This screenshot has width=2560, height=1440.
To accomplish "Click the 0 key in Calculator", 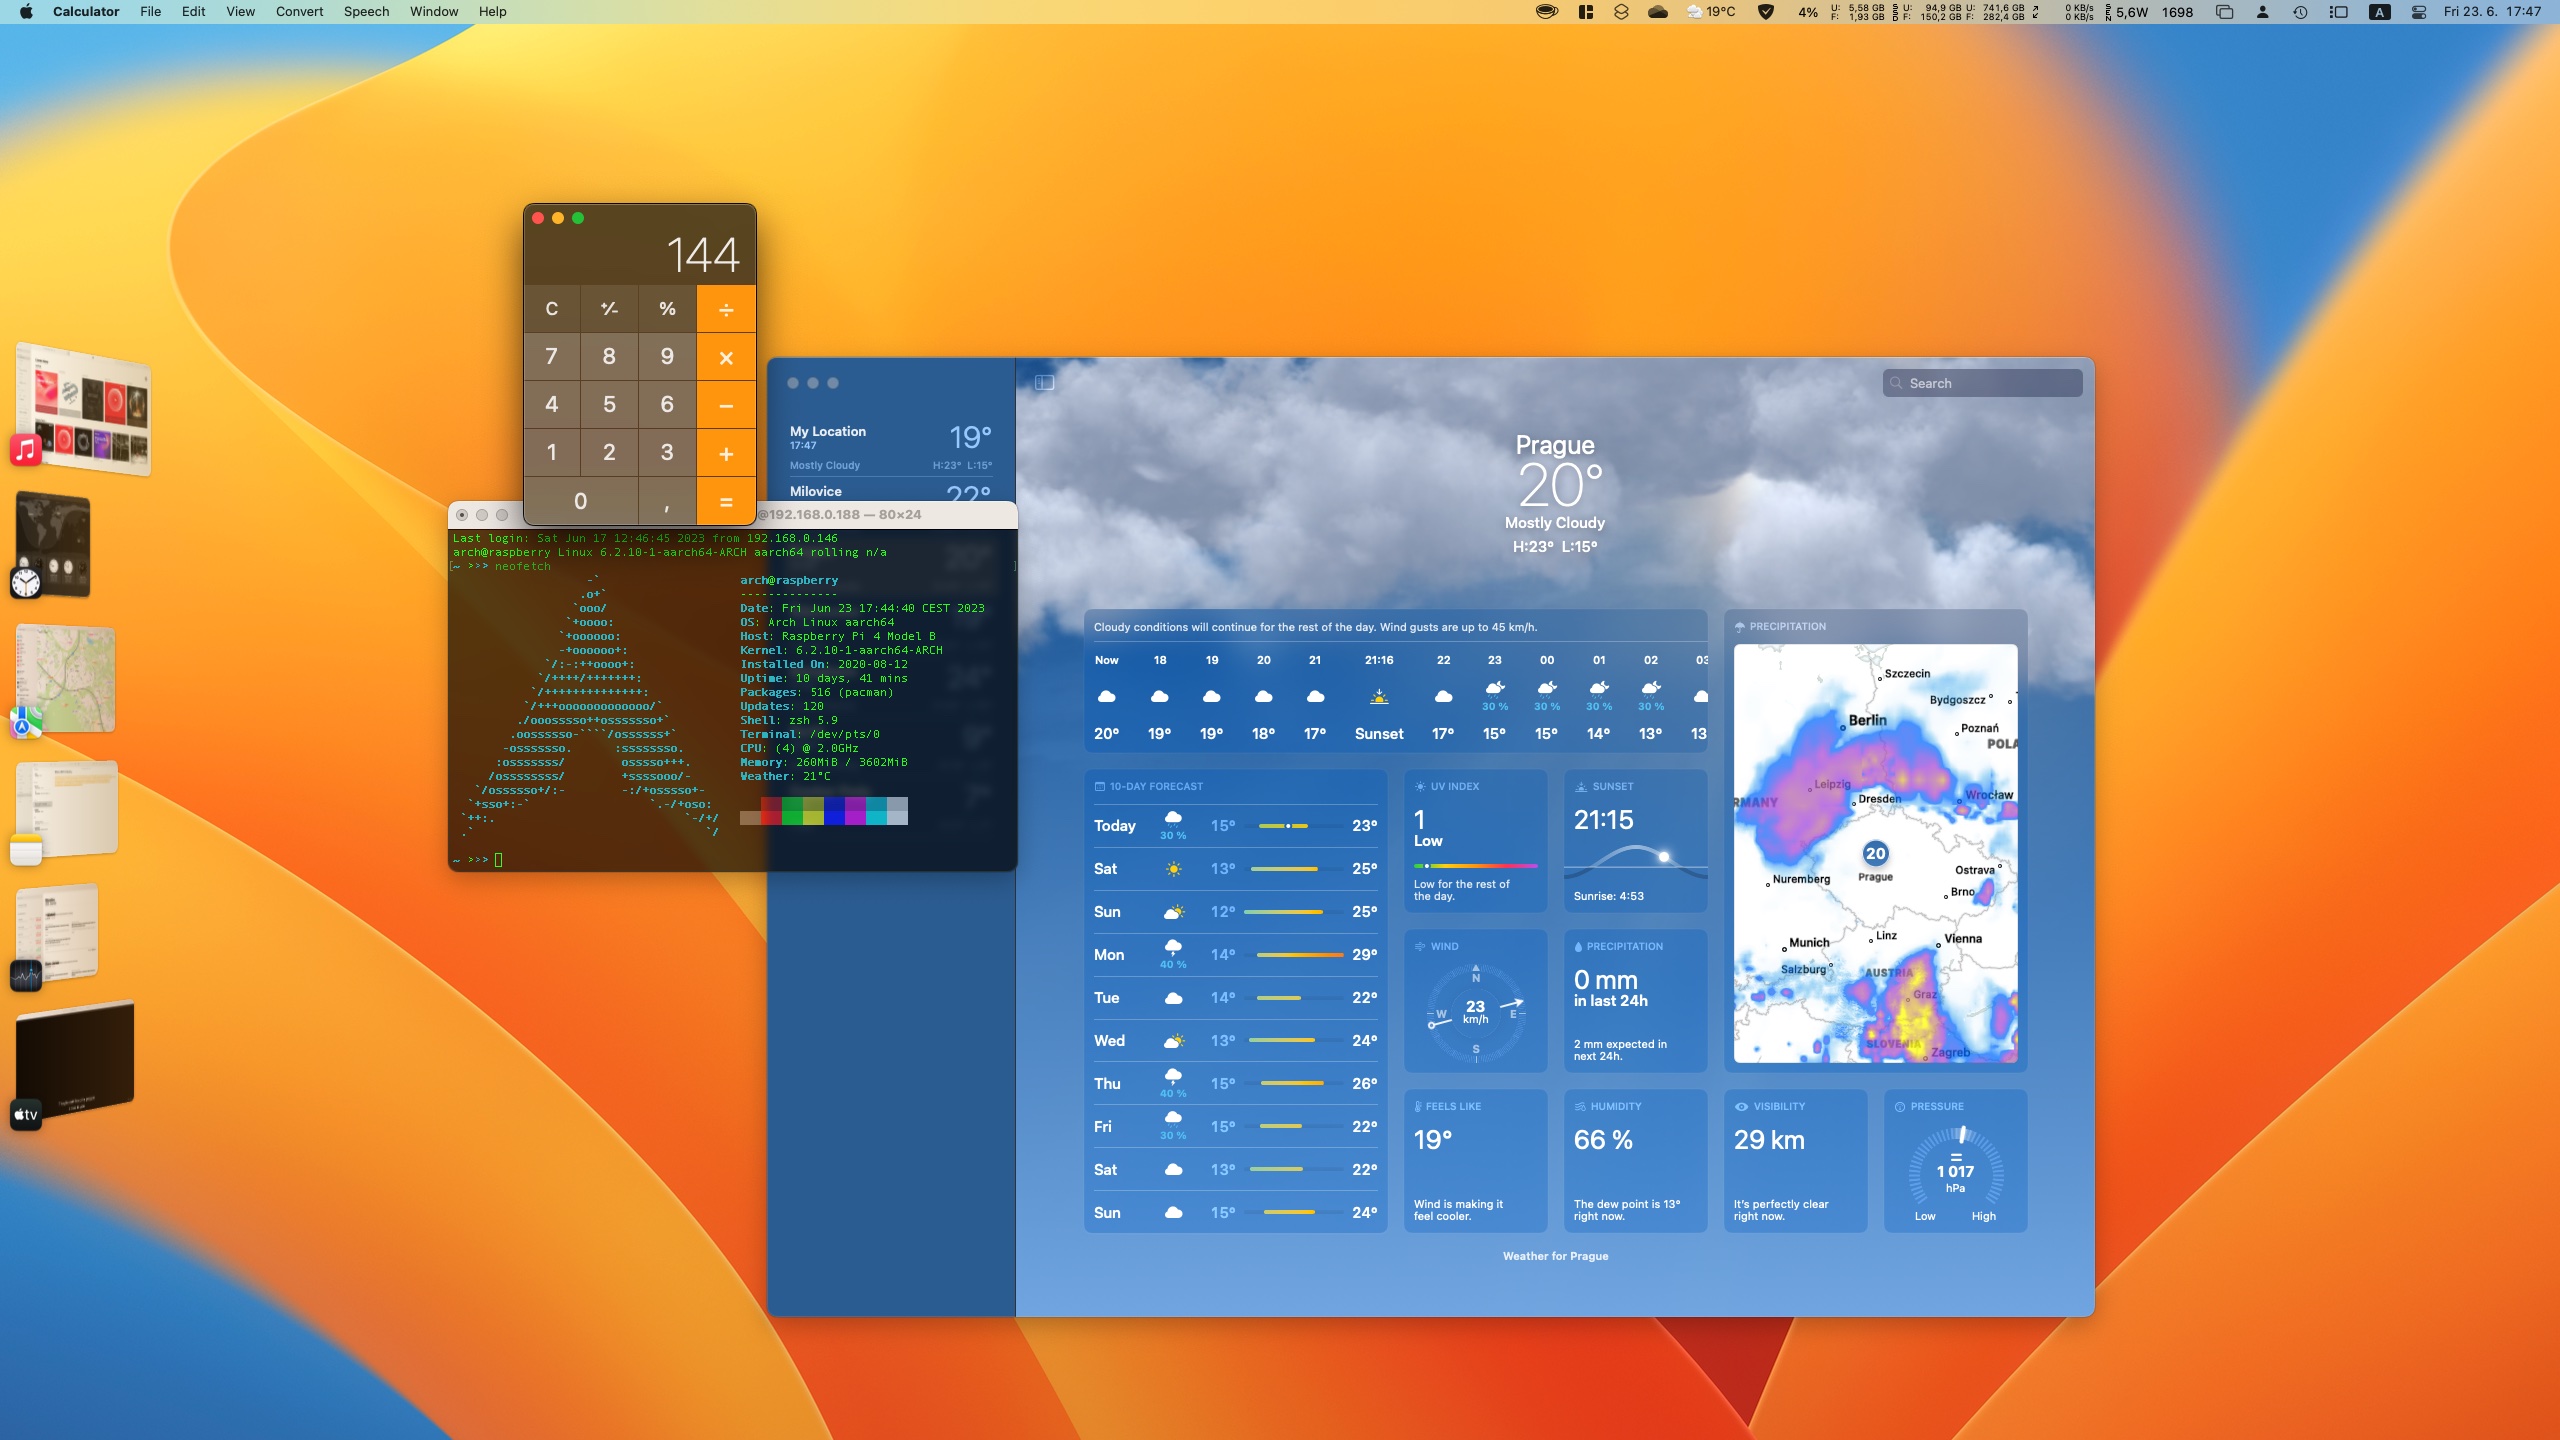I will click(x=581, y=501).
